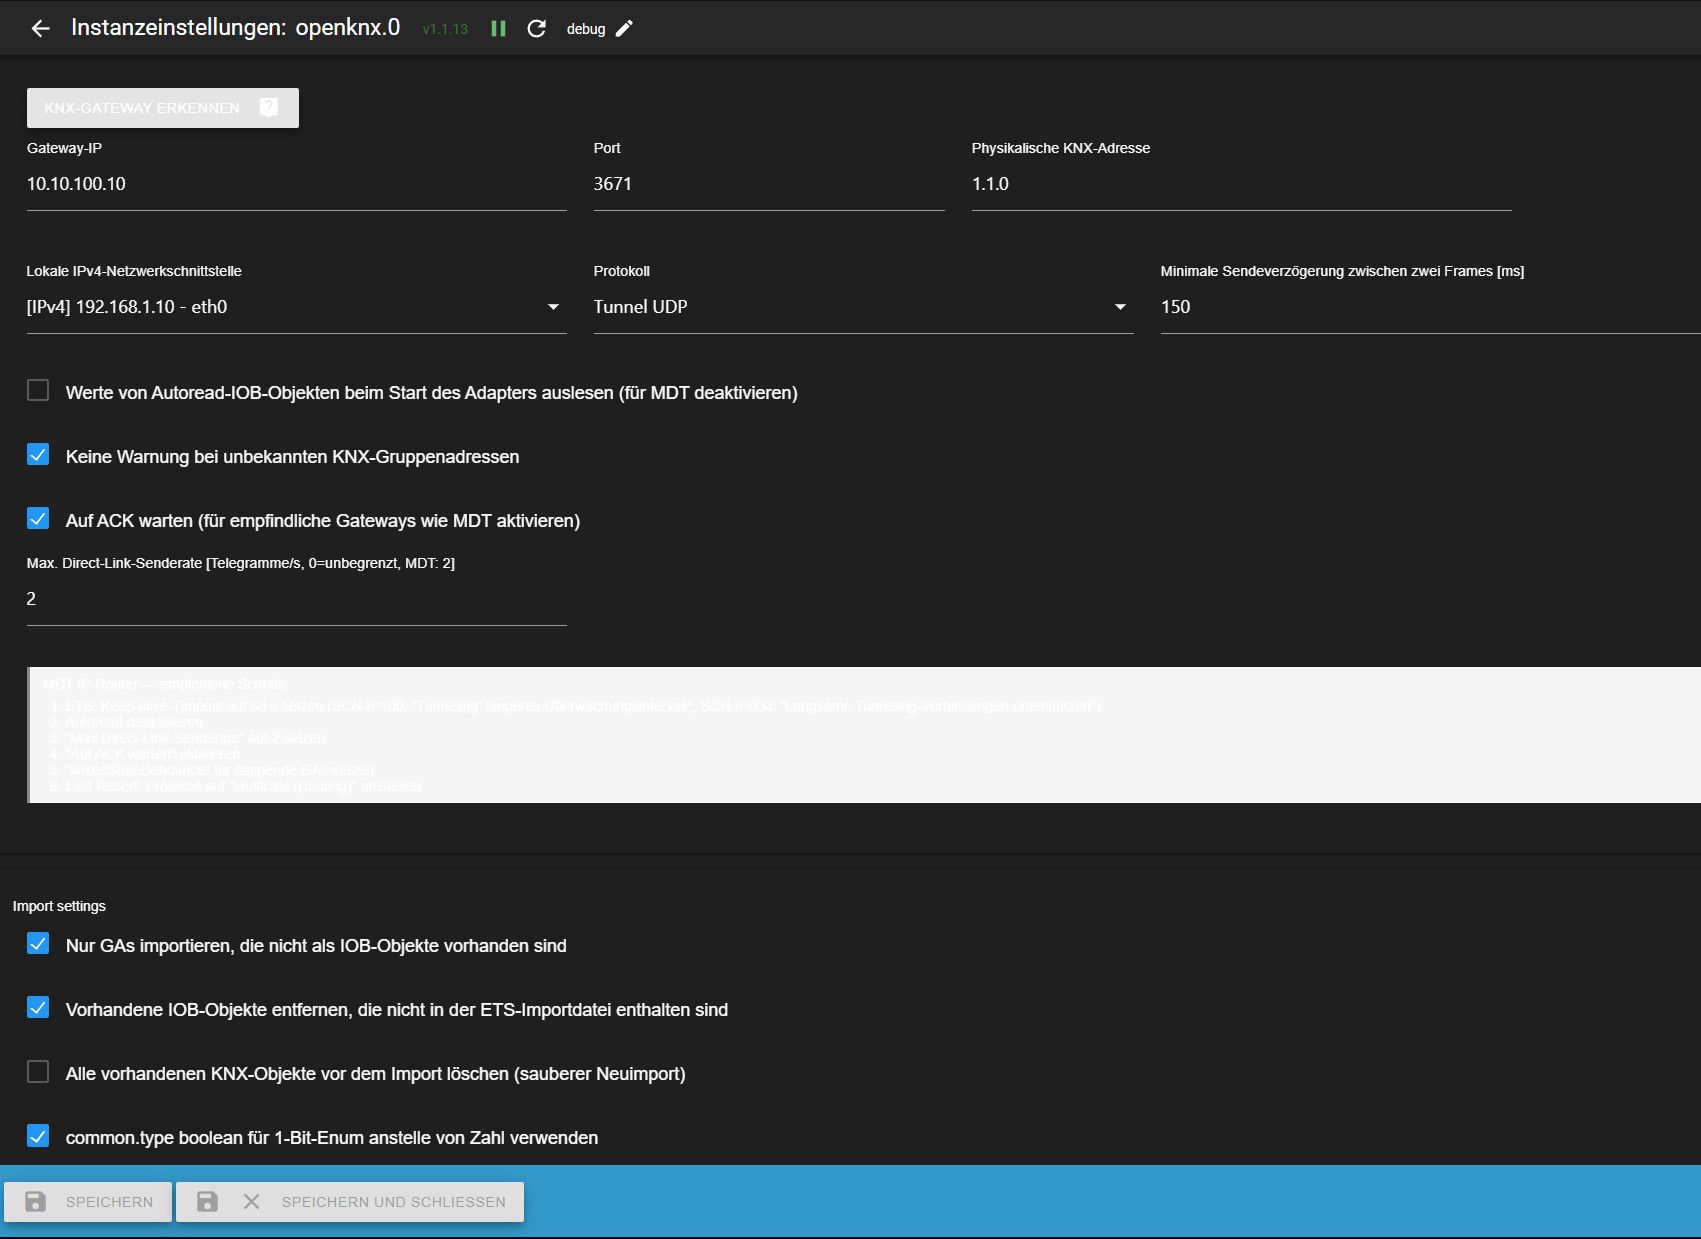Restart the instance with reload icon
The width and height of the screenshot is (1701, 1239).
pyautogui.click(x=537, y=29)
